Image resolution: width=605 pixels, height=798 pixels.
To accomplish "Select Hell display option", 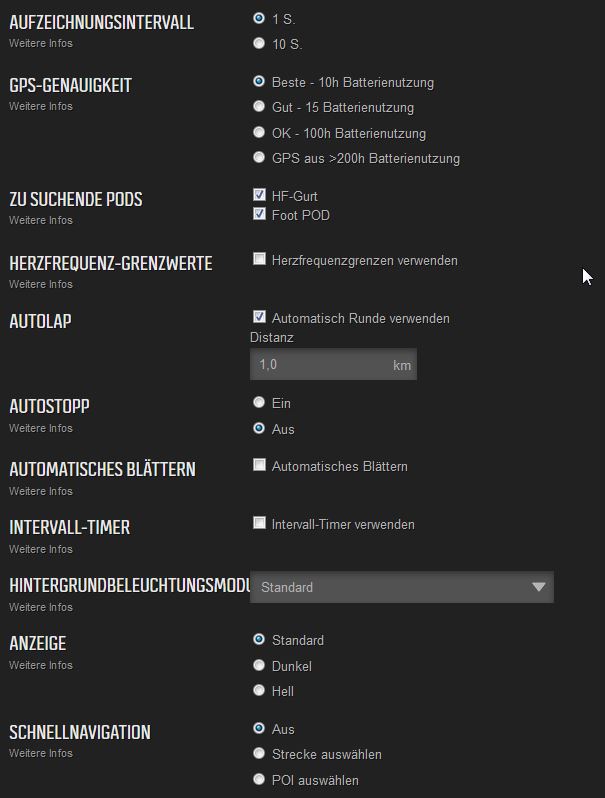I will click(x=259, y=690).
